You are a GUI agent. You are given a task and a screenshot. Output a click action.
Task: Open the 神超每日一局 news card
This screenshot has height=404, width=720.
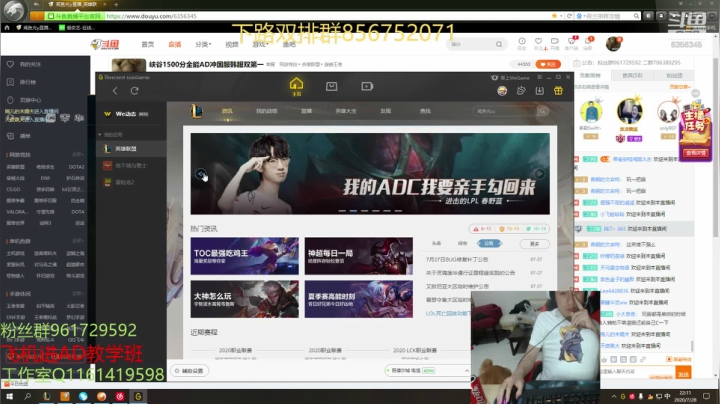tap(359, 256)
